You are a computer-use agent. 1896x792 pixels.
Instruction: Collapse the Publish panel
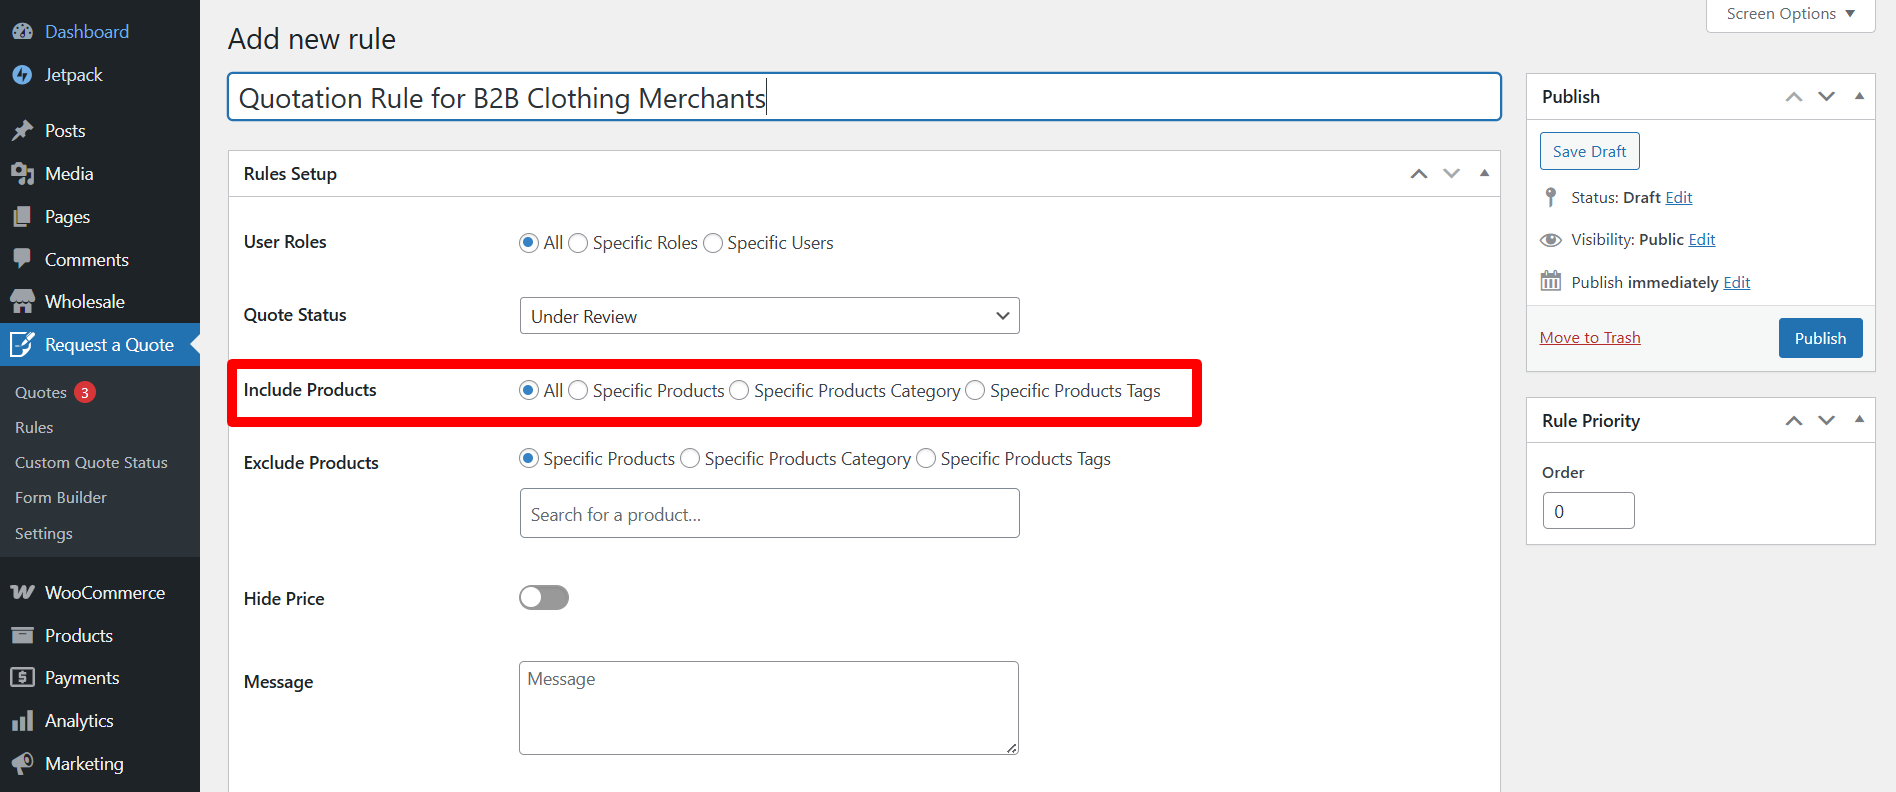pyautogui.click(x=1860, y=97)
